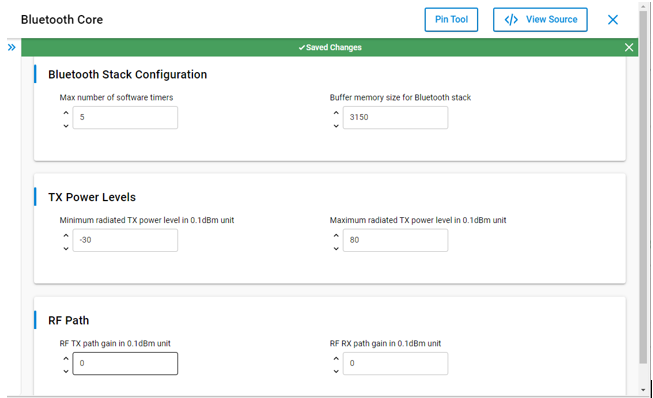Click 'RF RX path gain in 0.1dBm unit' label
653x398 pixels.
385,343
